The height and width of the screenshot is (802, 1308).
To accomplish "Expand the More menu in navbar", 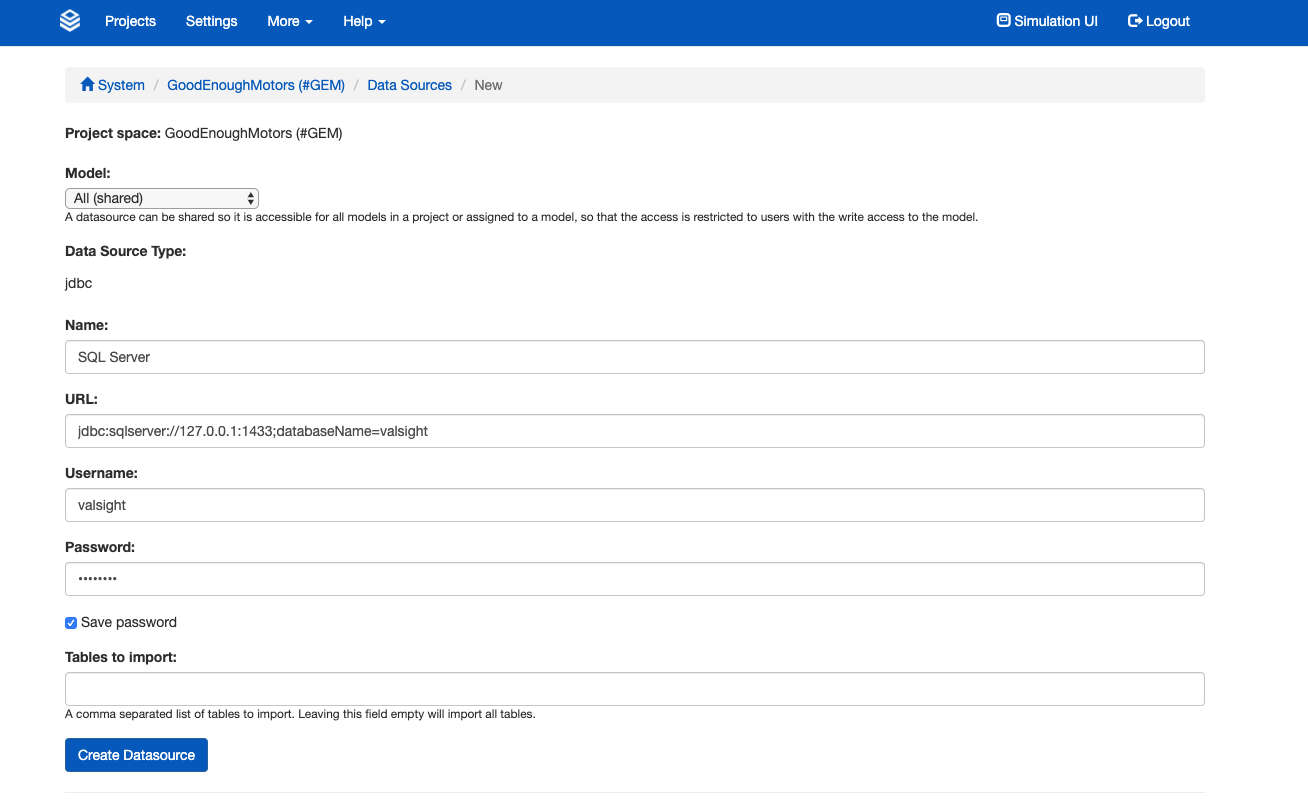I will coord(289,21).
